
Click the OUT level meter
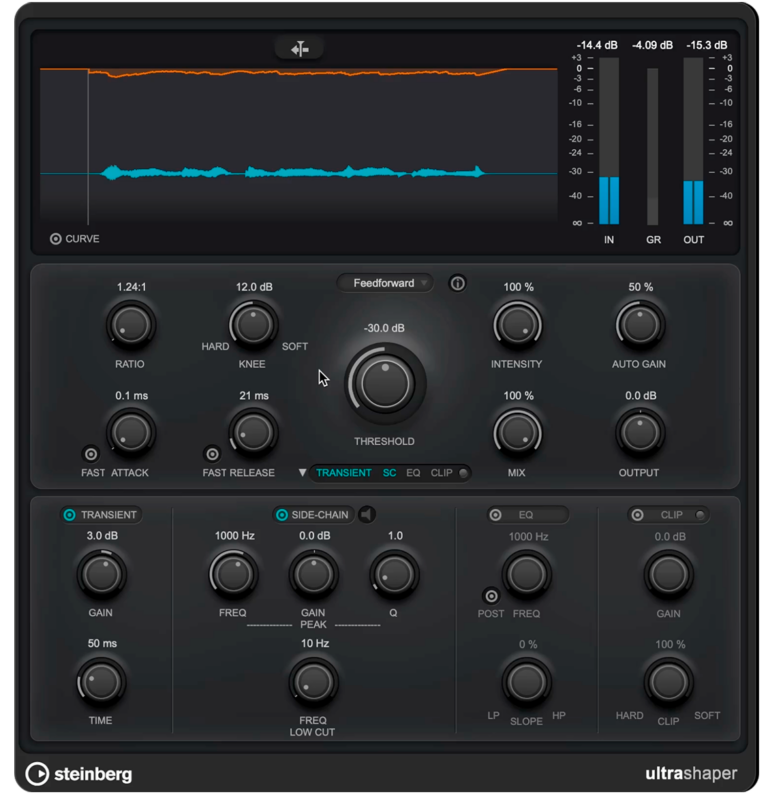coord(693,141)
